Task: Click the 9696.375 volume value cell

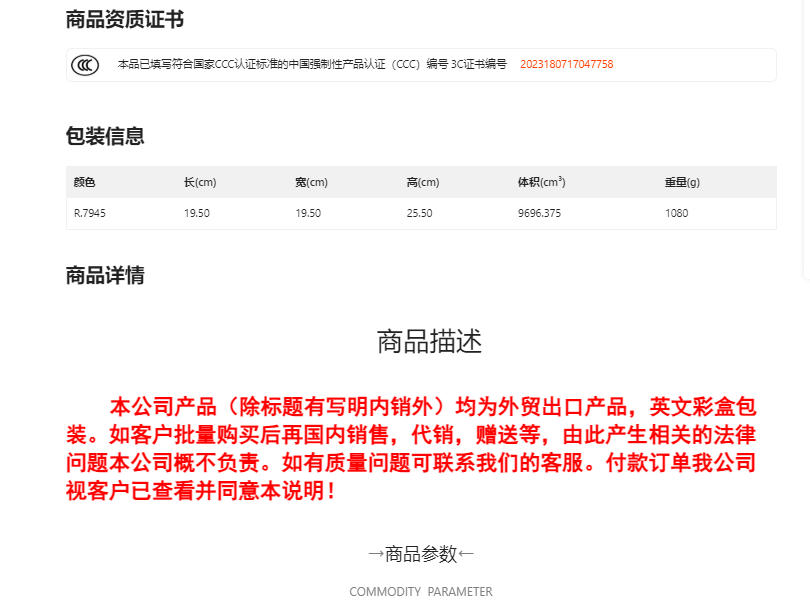Action: [539, 213]
